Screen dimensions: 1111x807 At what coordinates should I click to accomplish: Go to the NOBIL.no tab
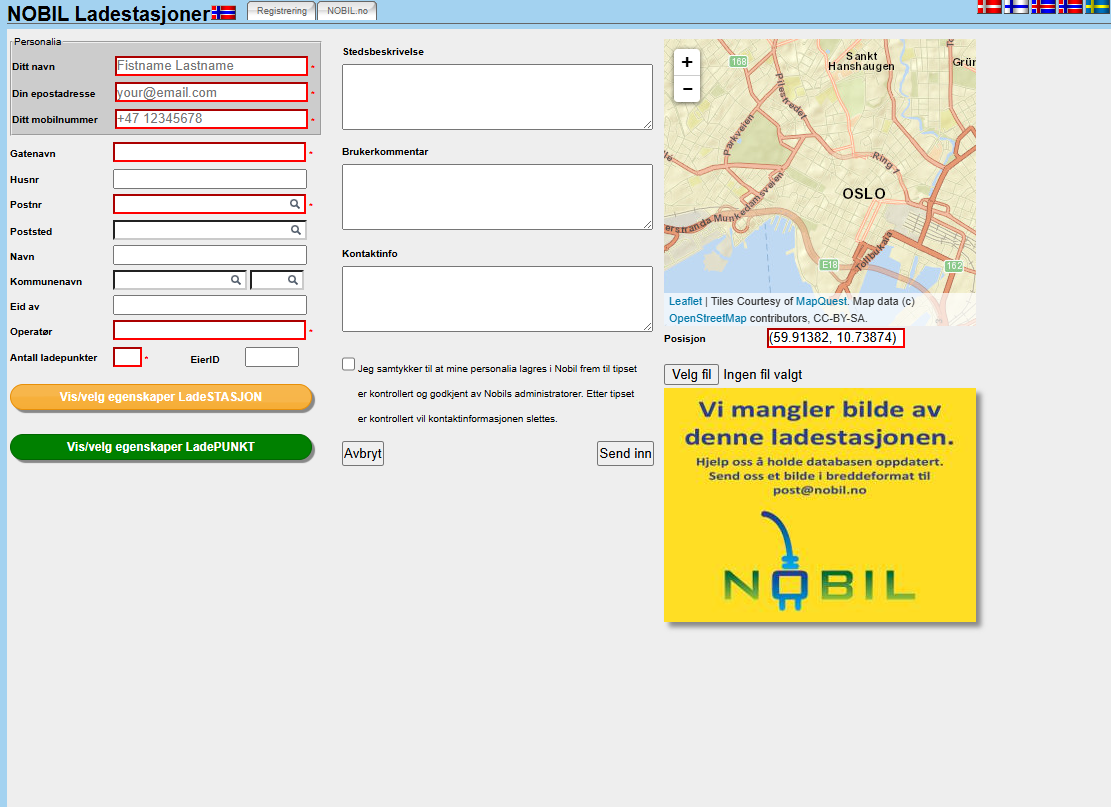347,11
